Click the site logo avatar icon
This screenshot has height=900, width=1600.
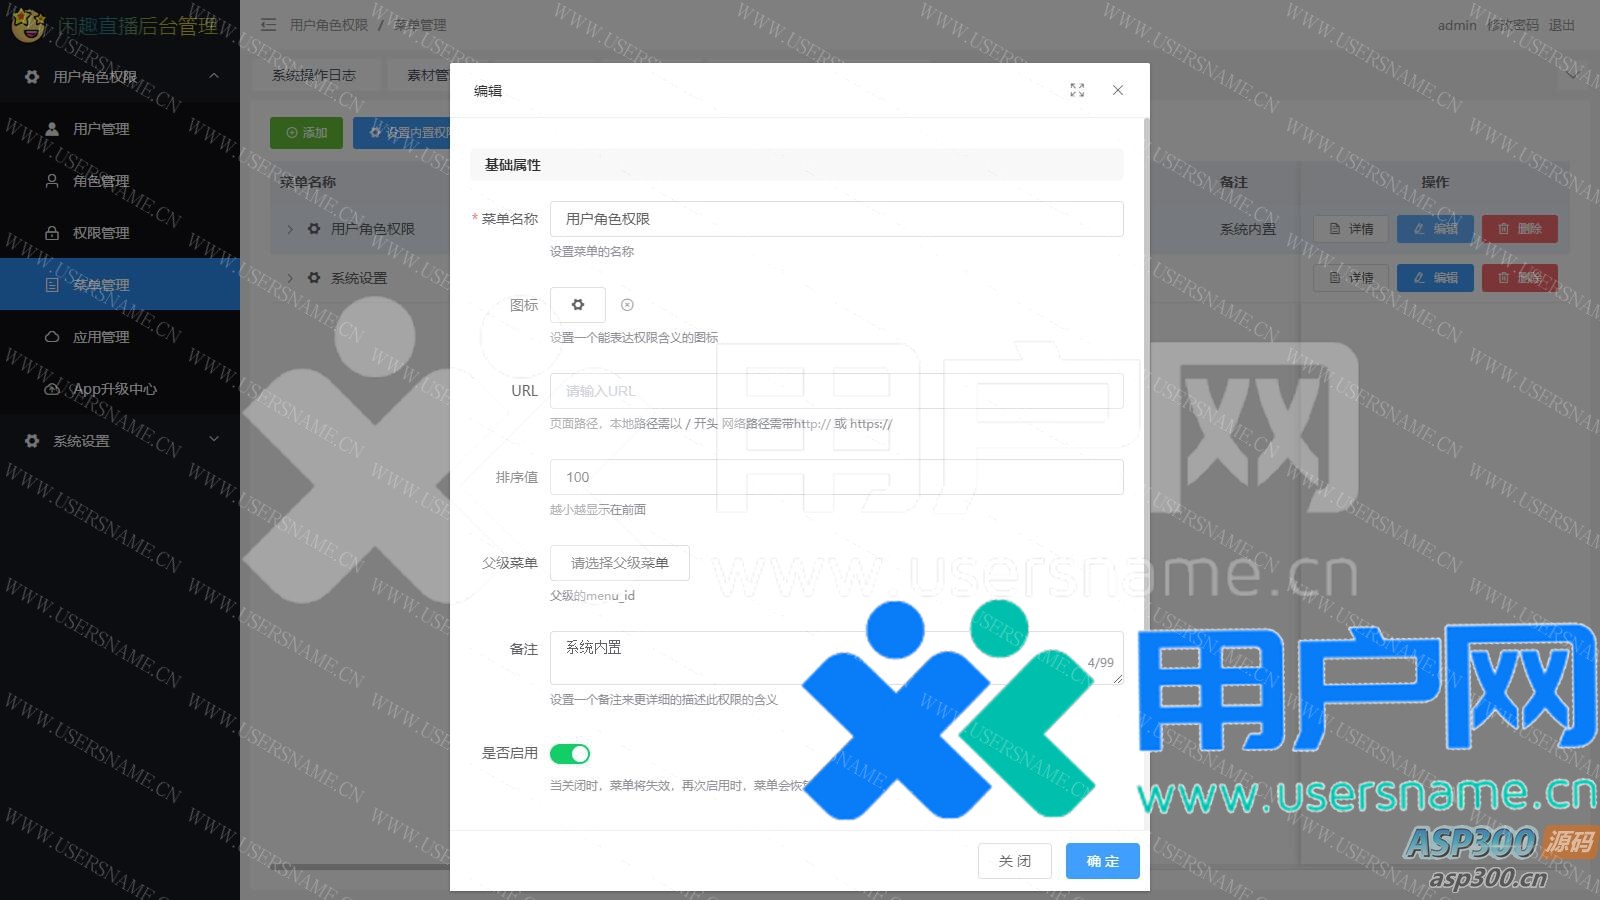pyautogui.click(x=28, y=25)
